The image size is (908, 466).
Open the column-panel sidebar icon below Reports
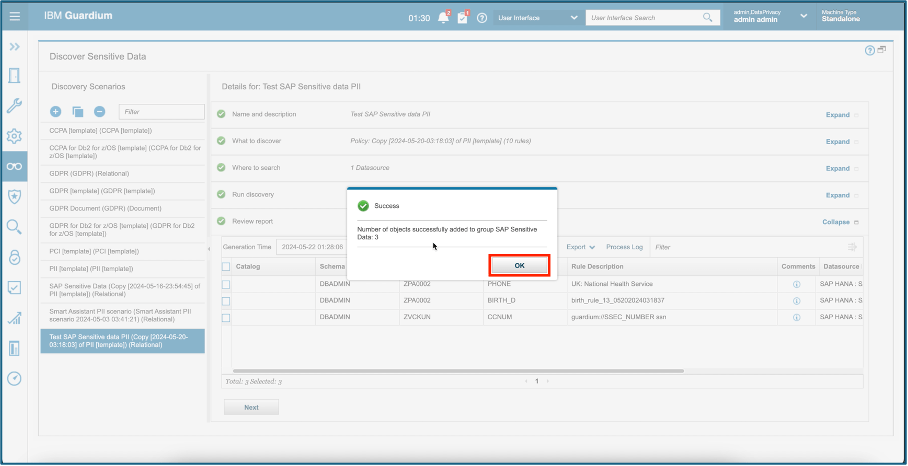pos(14,348)
